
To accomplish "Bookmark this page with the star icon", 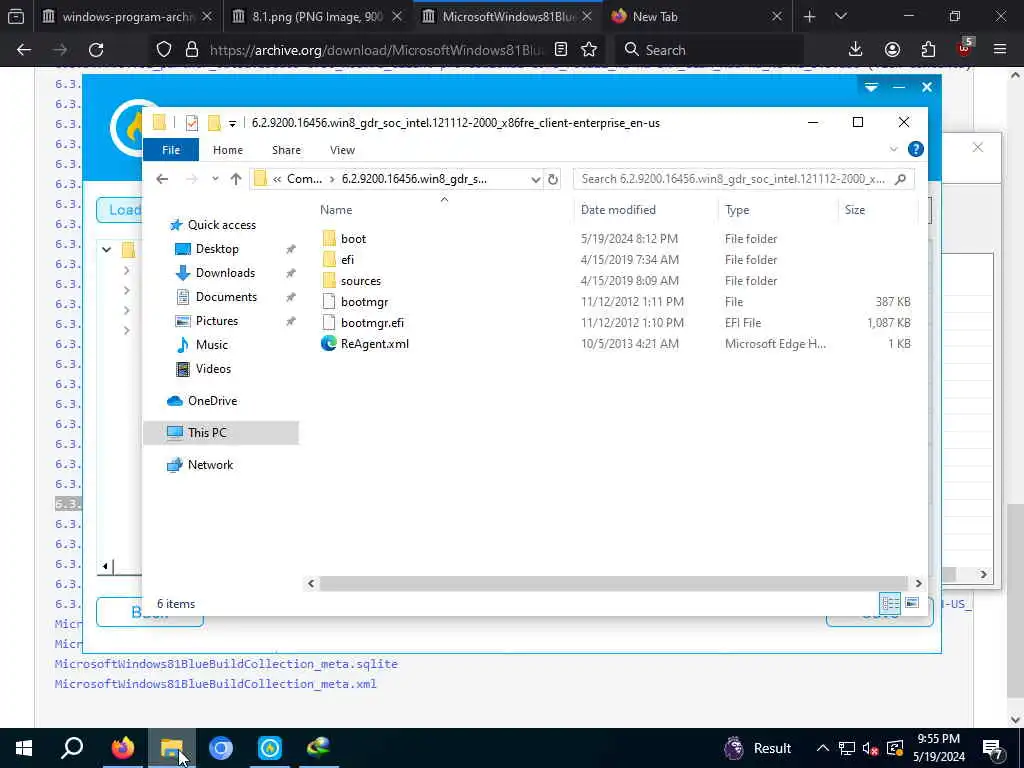I will click(x=589, y=50).
